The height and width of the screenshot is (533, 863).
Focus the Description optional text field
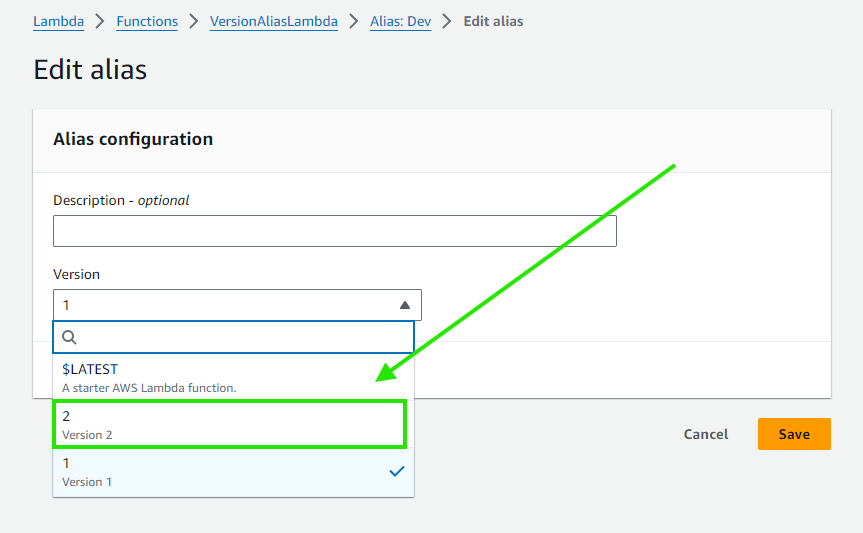334,231
